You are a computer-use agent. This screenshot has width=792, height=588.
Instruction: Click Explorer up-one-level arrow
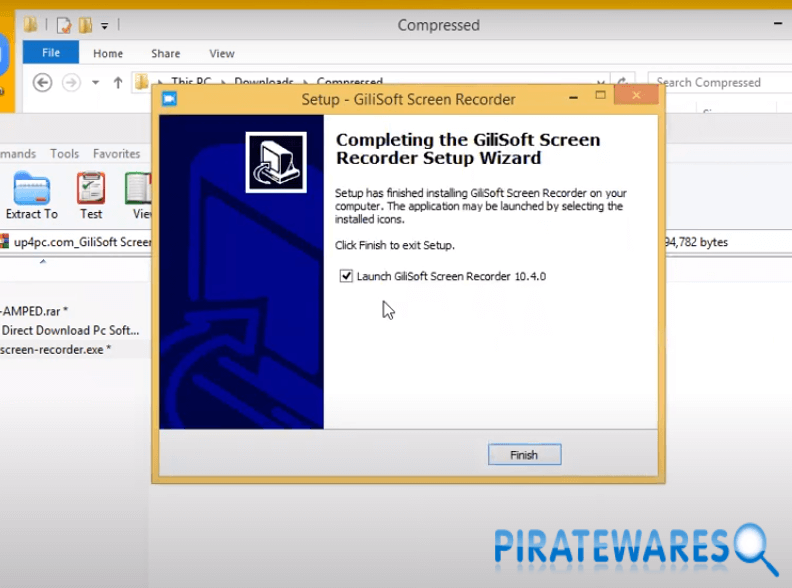pos(118,83)
